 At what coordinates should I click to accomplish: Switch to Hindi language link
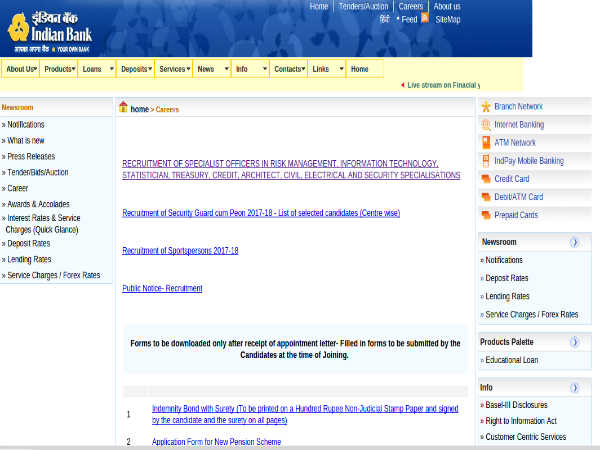pyautogui.click(x=384, y=19)
